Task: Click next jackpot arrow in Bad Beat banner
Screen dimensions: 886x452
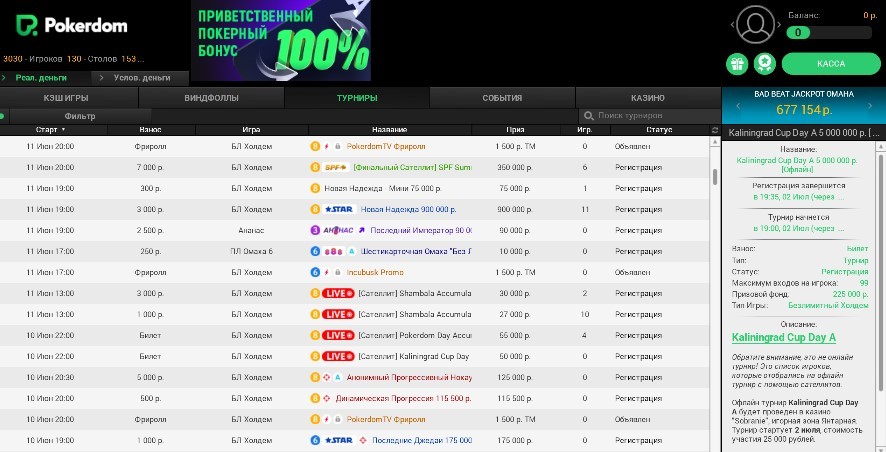Action: (x=870, y=106)
